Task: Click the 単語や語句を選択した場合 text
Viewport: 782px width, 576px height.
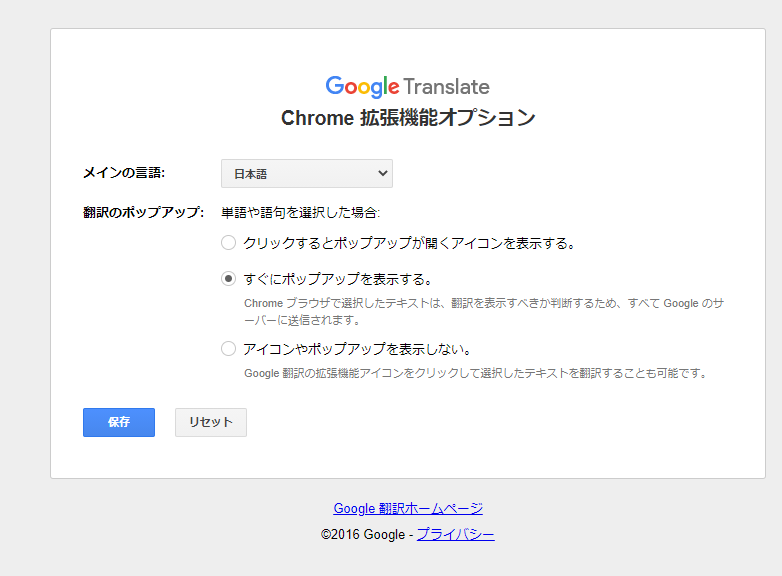Action: pos(301,213)
